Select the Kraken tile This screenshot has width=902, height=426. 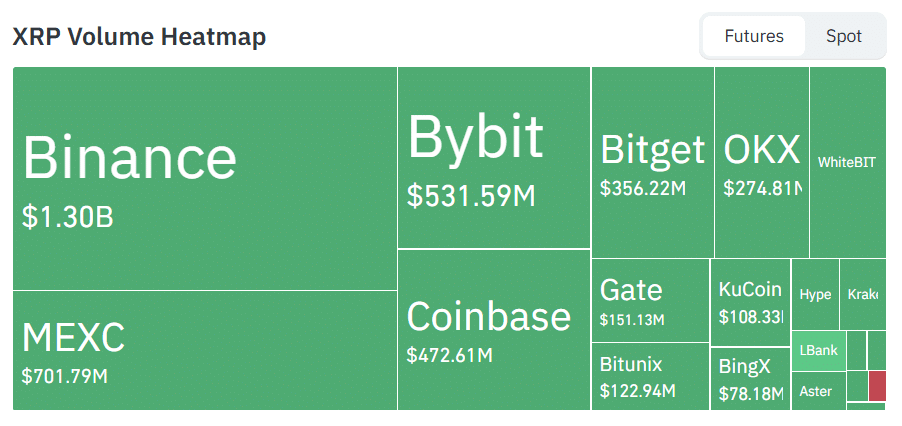click(862, 294)
